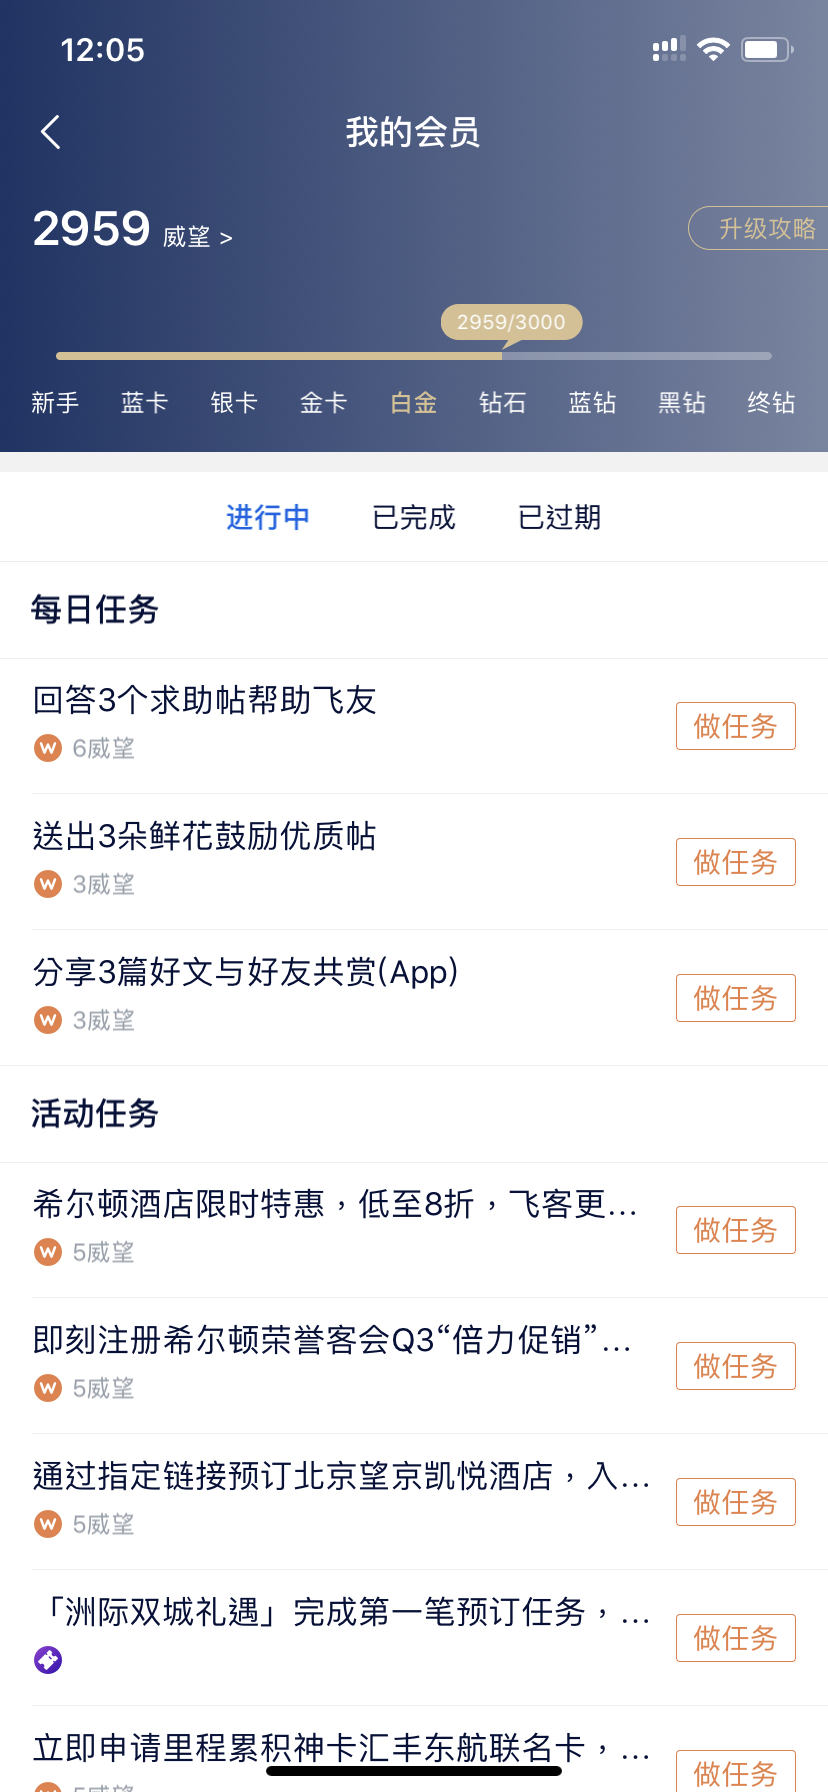Switch to the 已过期 tab

coord(560,517)
